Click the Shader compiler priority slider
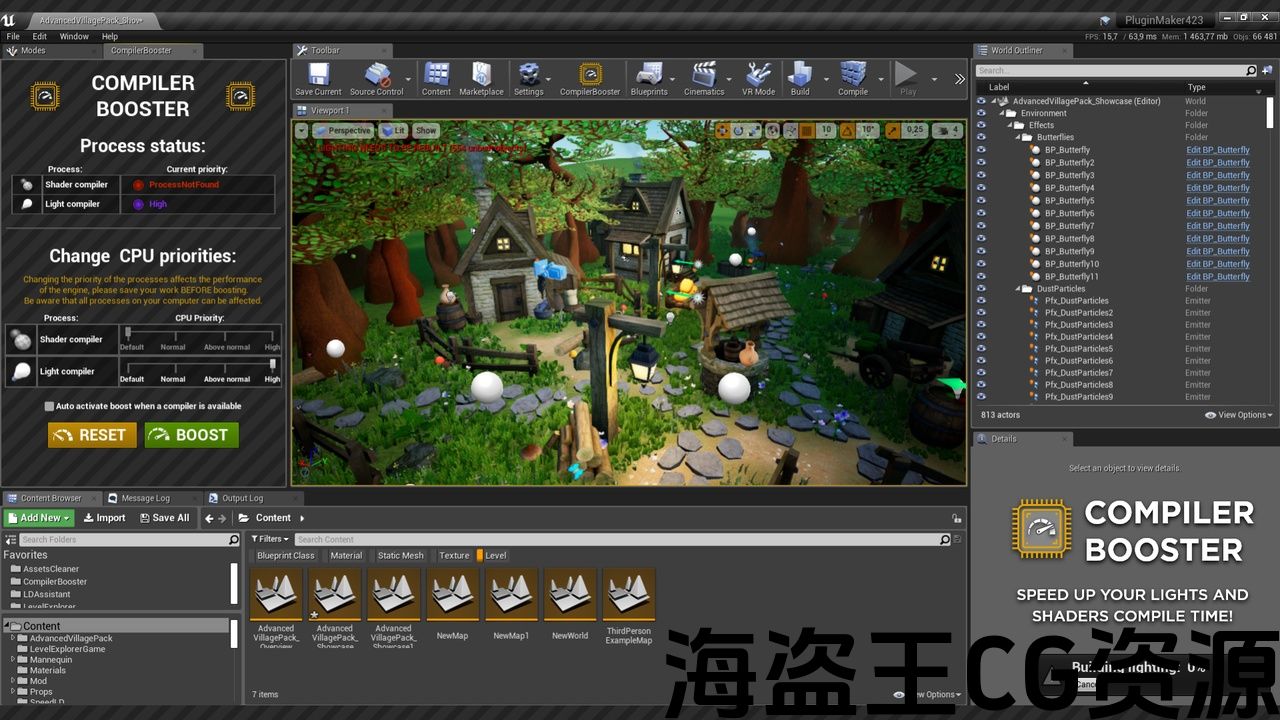1280x720 pixels. click(200, 335)
